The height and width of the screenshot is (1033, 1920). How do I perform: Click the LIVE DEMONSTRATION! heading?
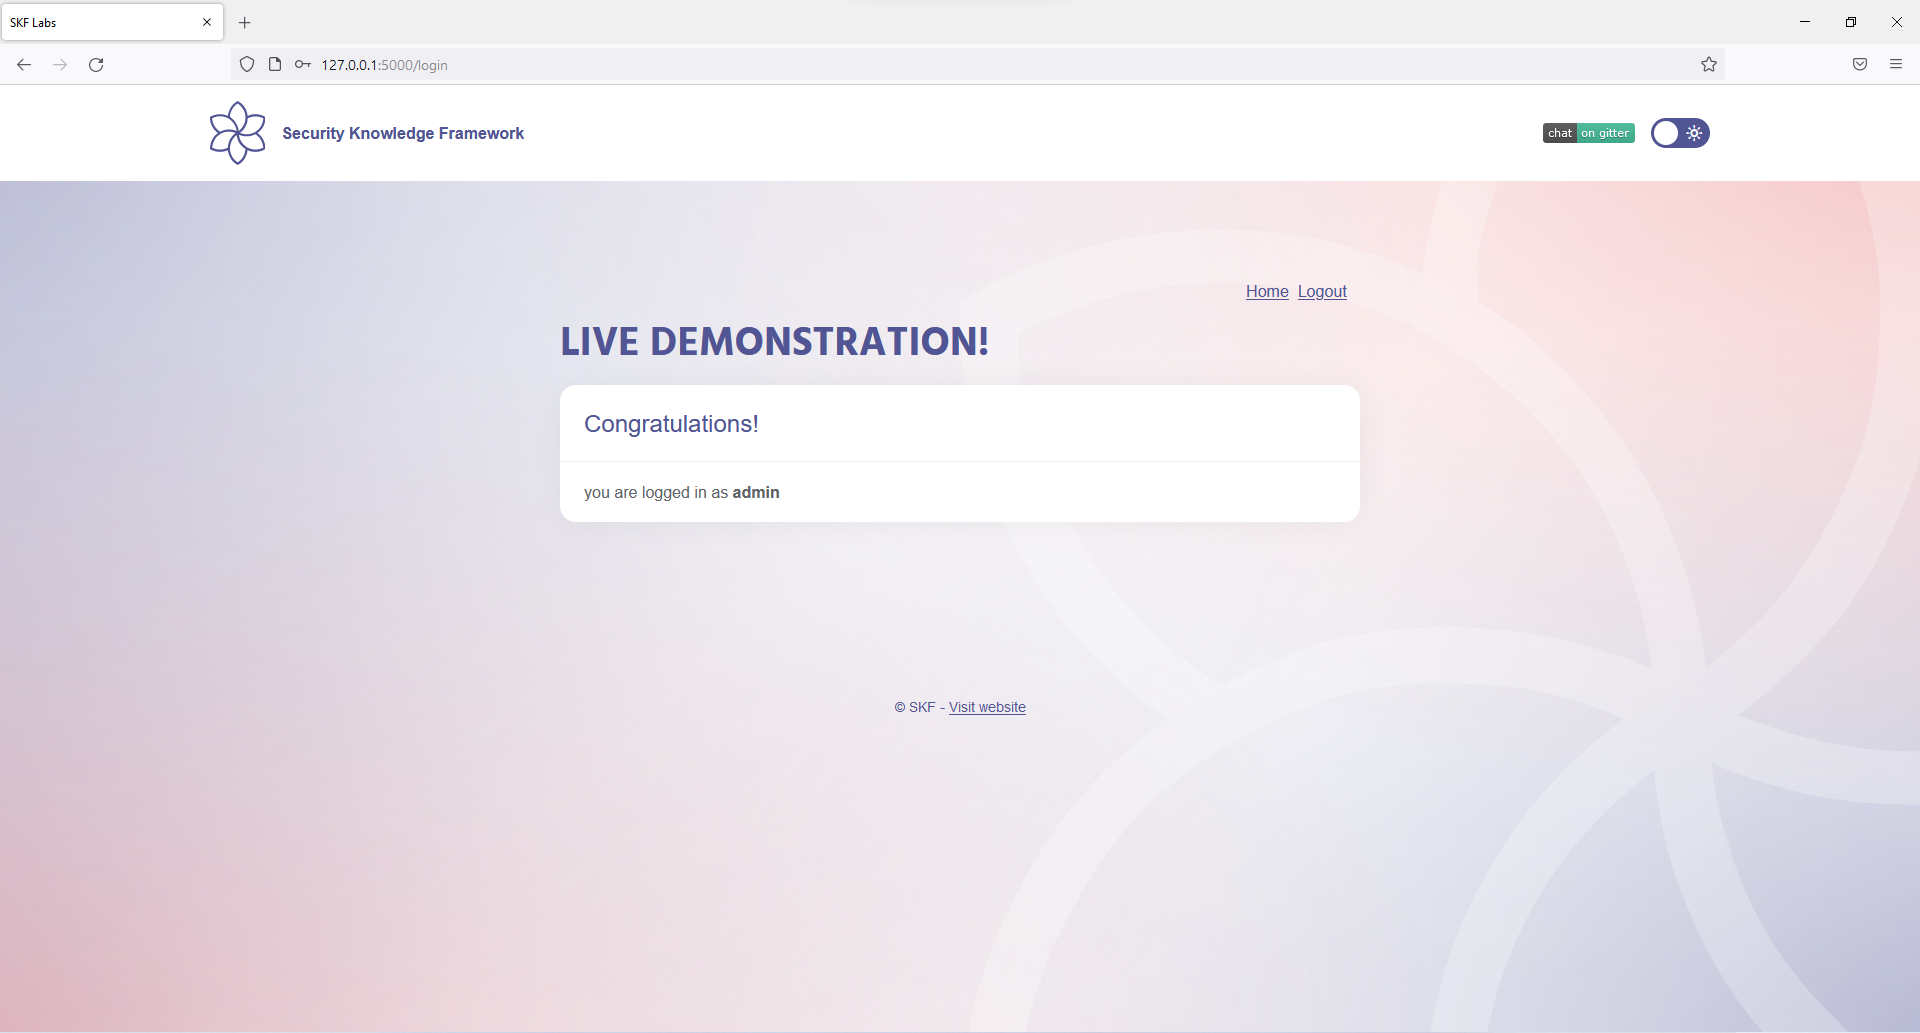[775, 342]
